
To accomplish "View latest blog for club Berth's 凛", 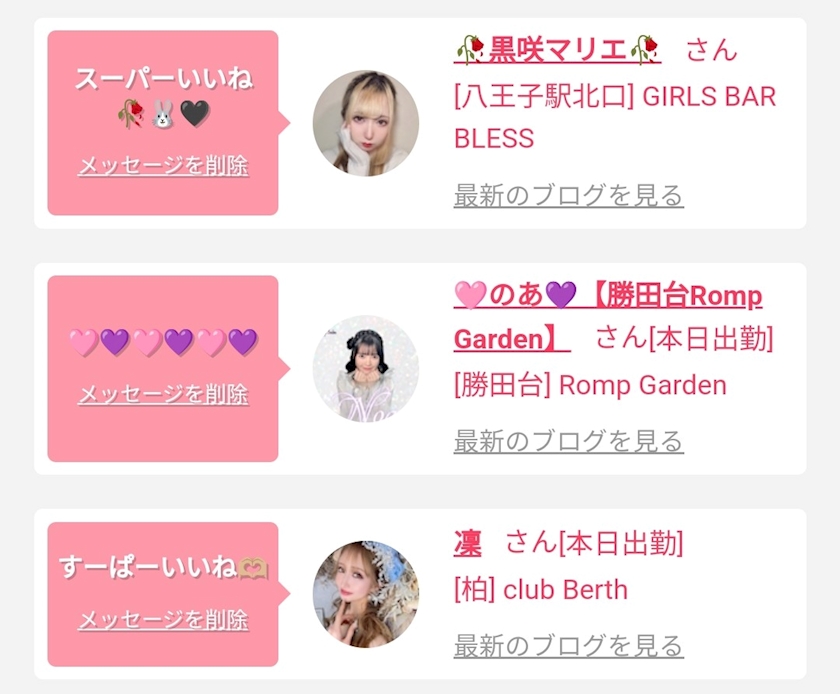I will click(568, 645).
